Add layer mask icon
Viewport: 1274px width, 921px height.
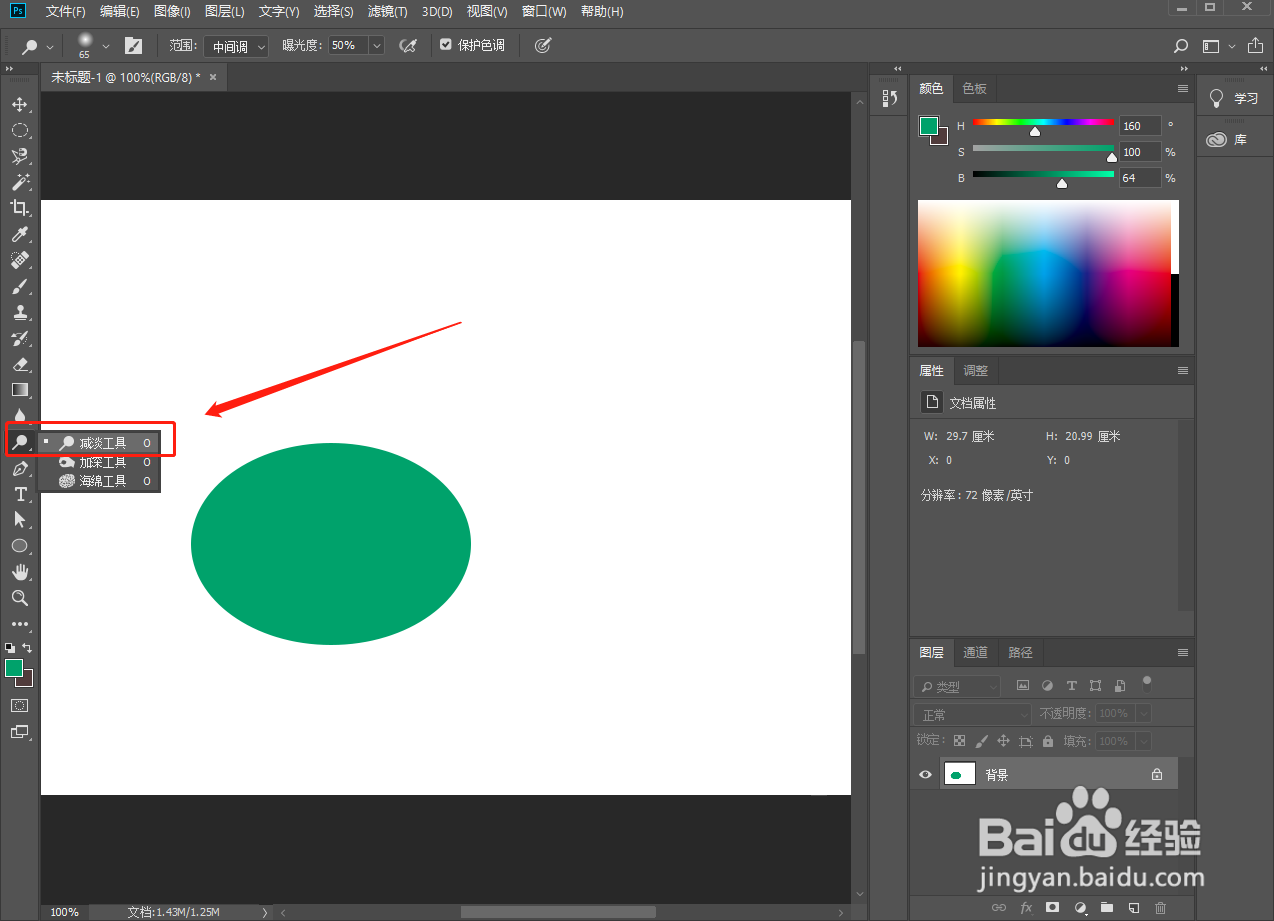click(1052, 908)
